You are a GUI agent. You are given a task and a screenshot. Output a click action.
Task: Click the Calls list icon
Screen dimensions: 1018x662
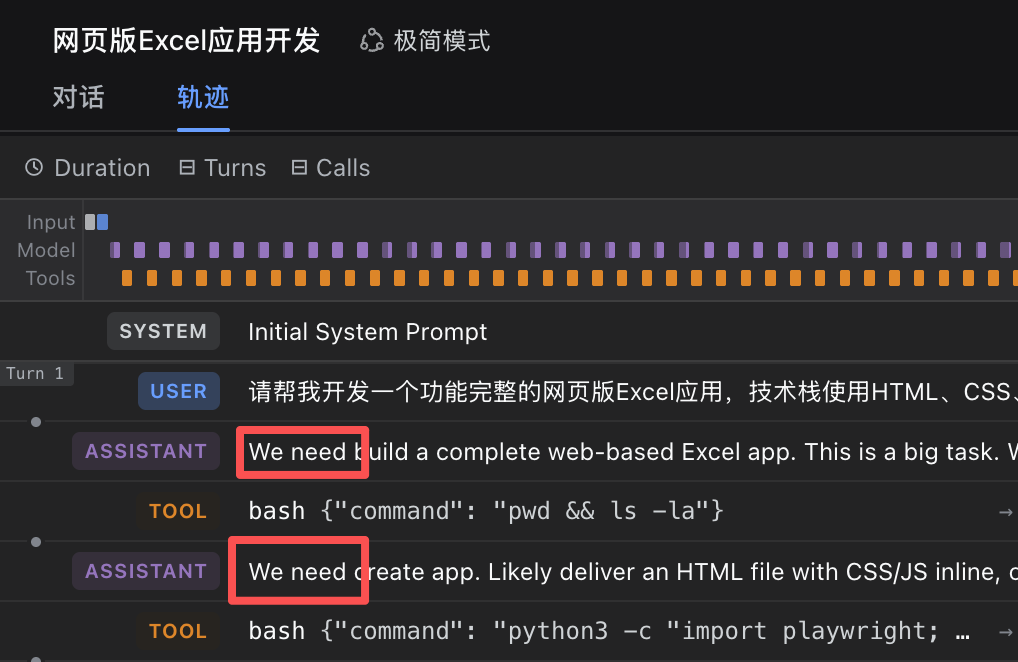(x=299, y=167)
